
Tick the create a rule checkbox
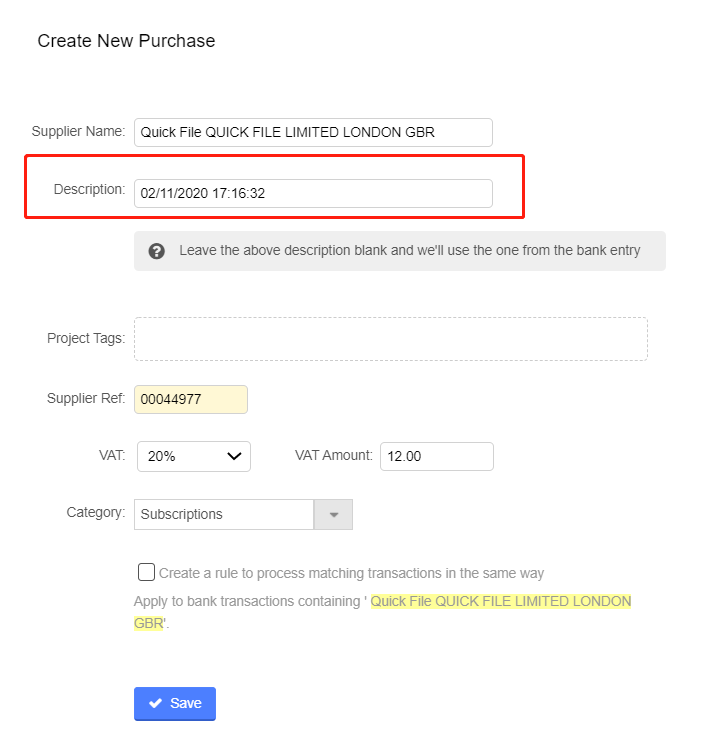coord(147,573)
